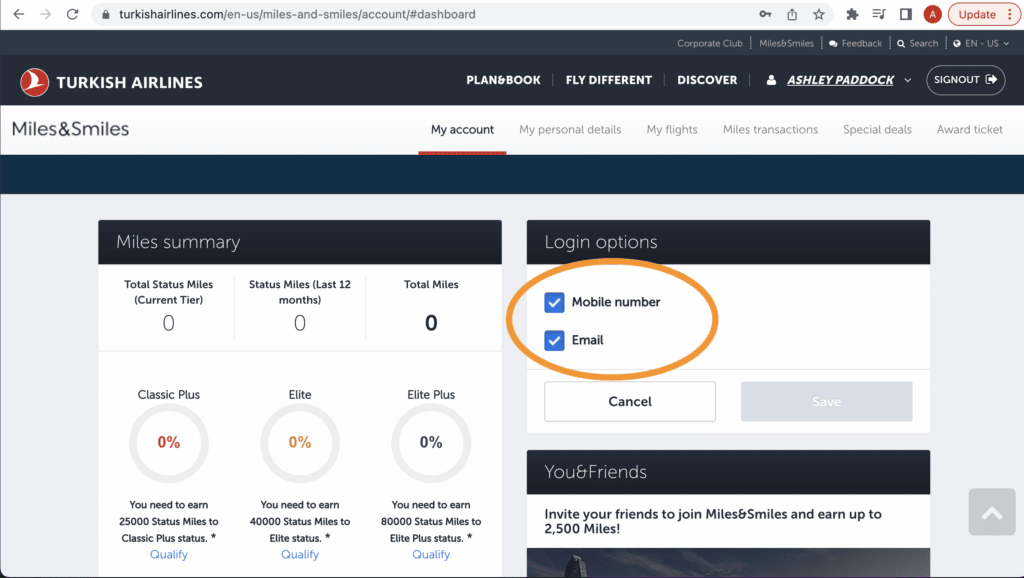Image resolution: width=1024 pixels, height=578 pixels.
Task: Expand the Ashley Paddock account dropdown arrow
Action: pyautogui.click(x=908, y=80)
